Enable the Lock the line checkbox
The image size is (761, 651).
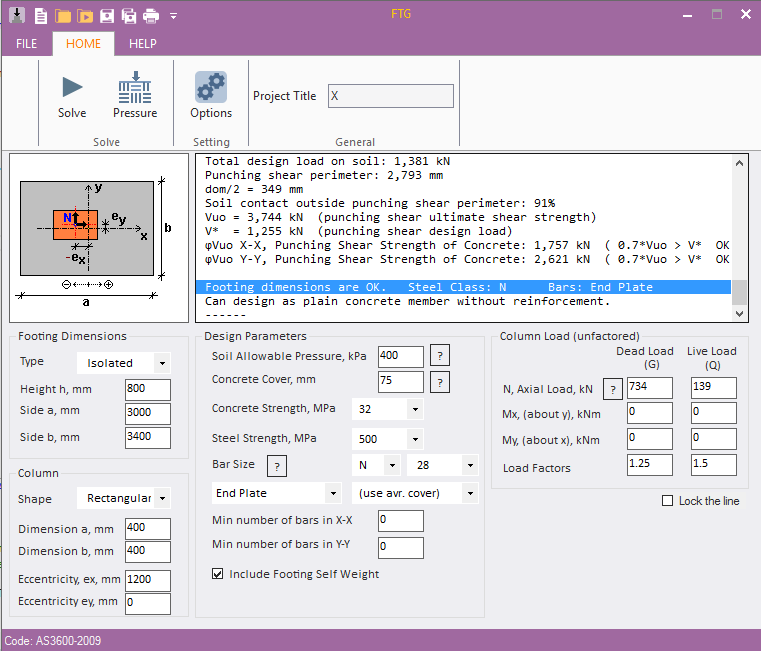668,501
